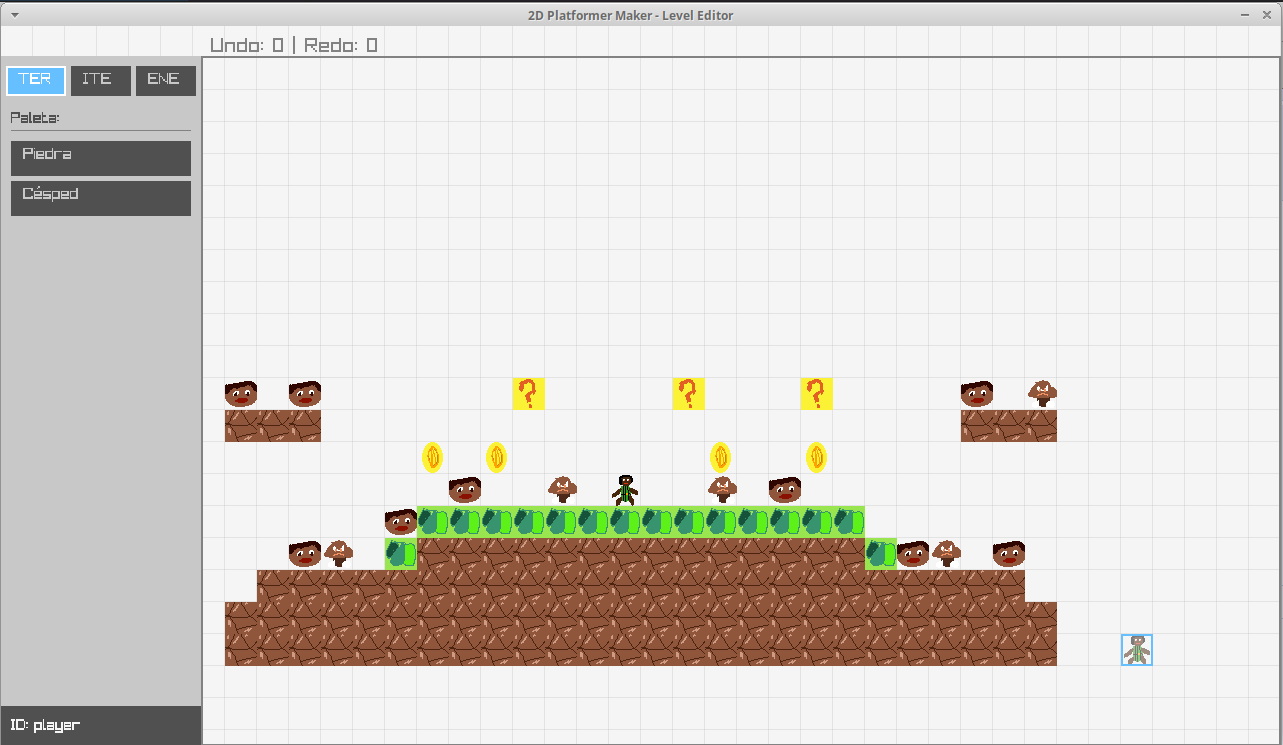Select the face enemy on the upper-right platform
The height and width of the screenshot is (745, 1283).
(x=977, y=394)
